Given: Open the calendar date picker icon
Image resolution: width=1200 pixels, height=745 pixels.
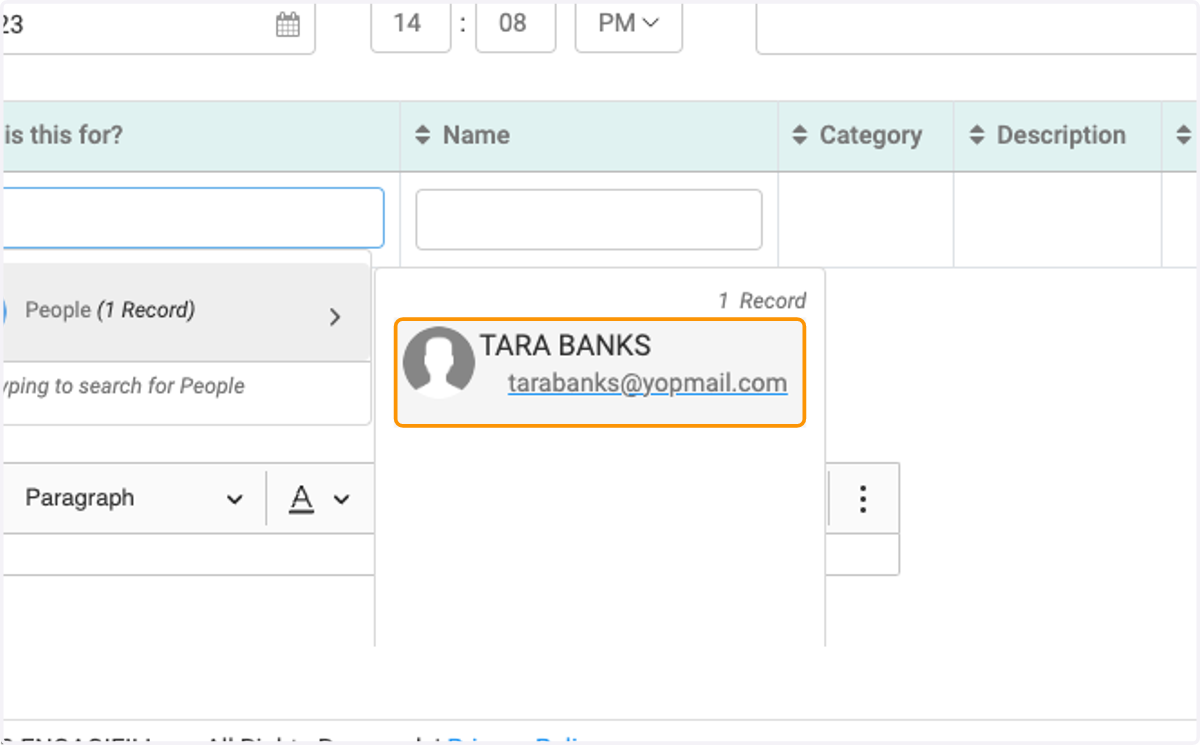Looking at the screenshot, I should coord(288,25).
